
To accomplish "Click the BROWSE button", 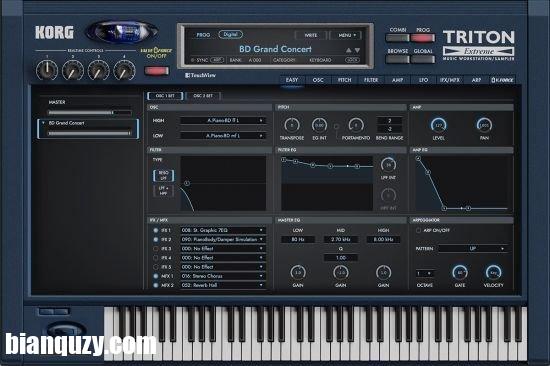I will click(397, 59).
